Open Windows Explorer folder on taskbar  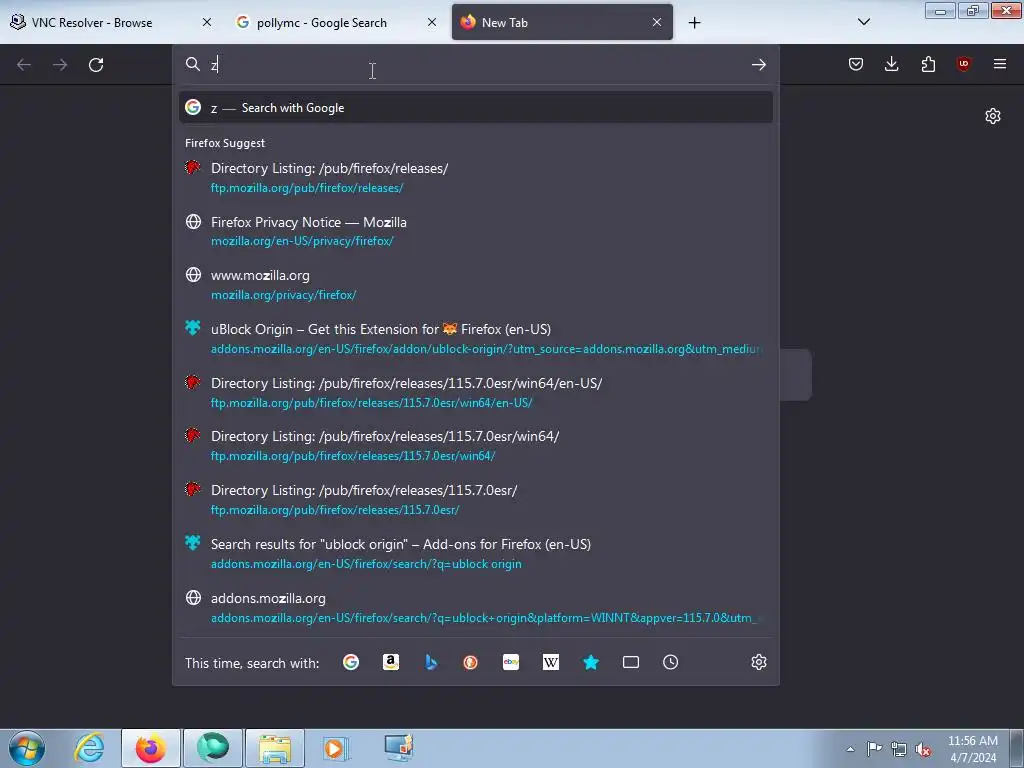click(275, 748)
